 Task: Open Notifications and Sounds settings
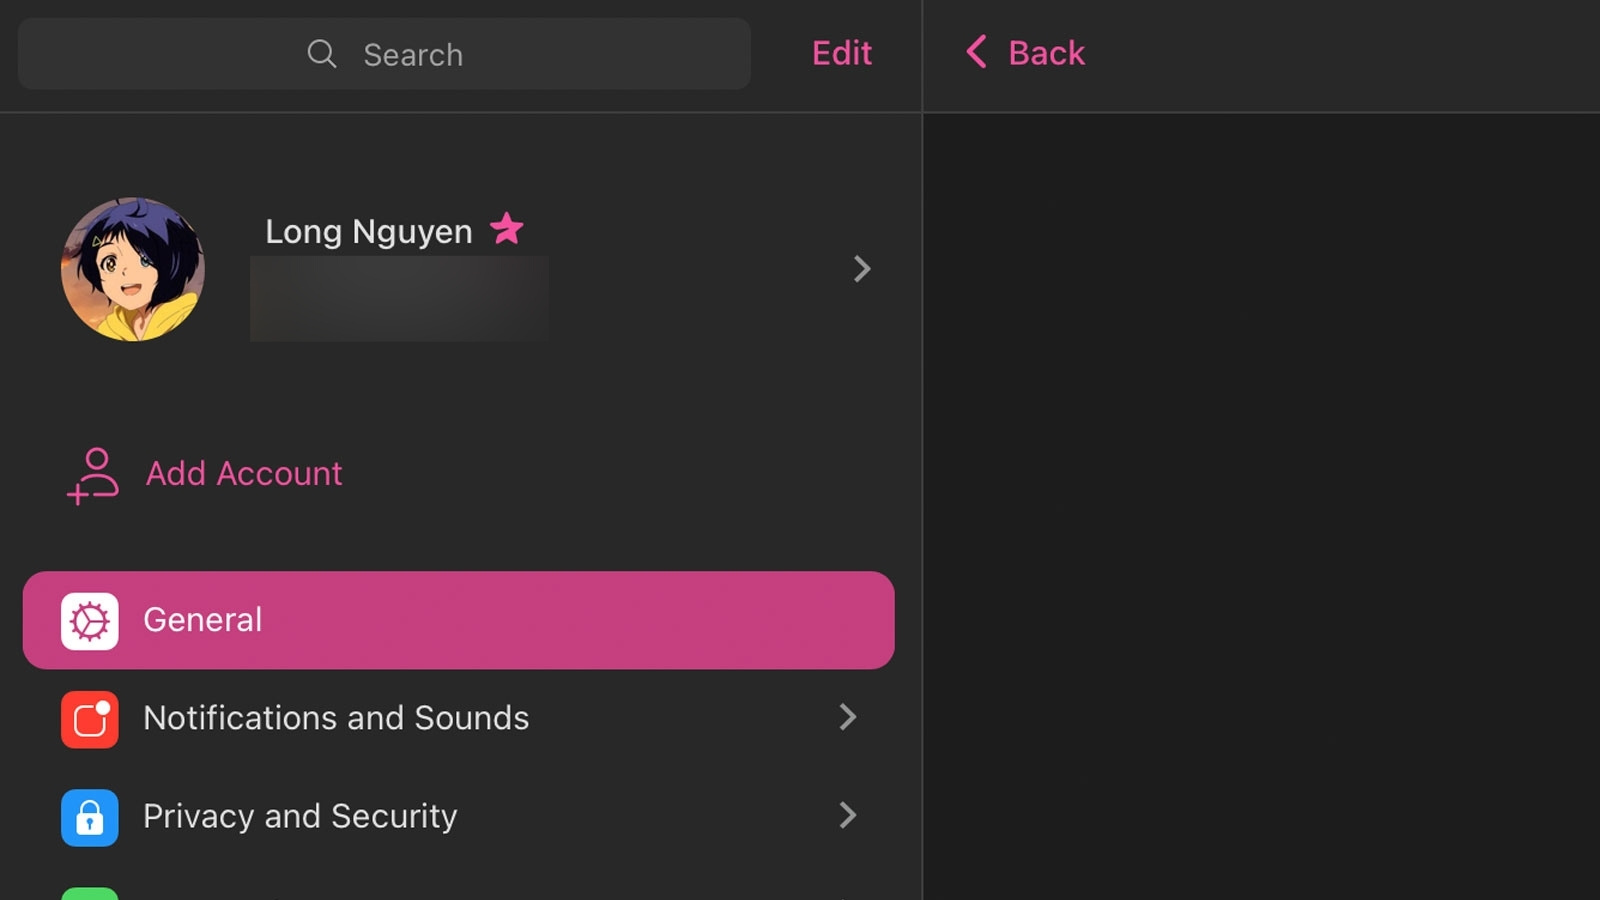[458, 718]
